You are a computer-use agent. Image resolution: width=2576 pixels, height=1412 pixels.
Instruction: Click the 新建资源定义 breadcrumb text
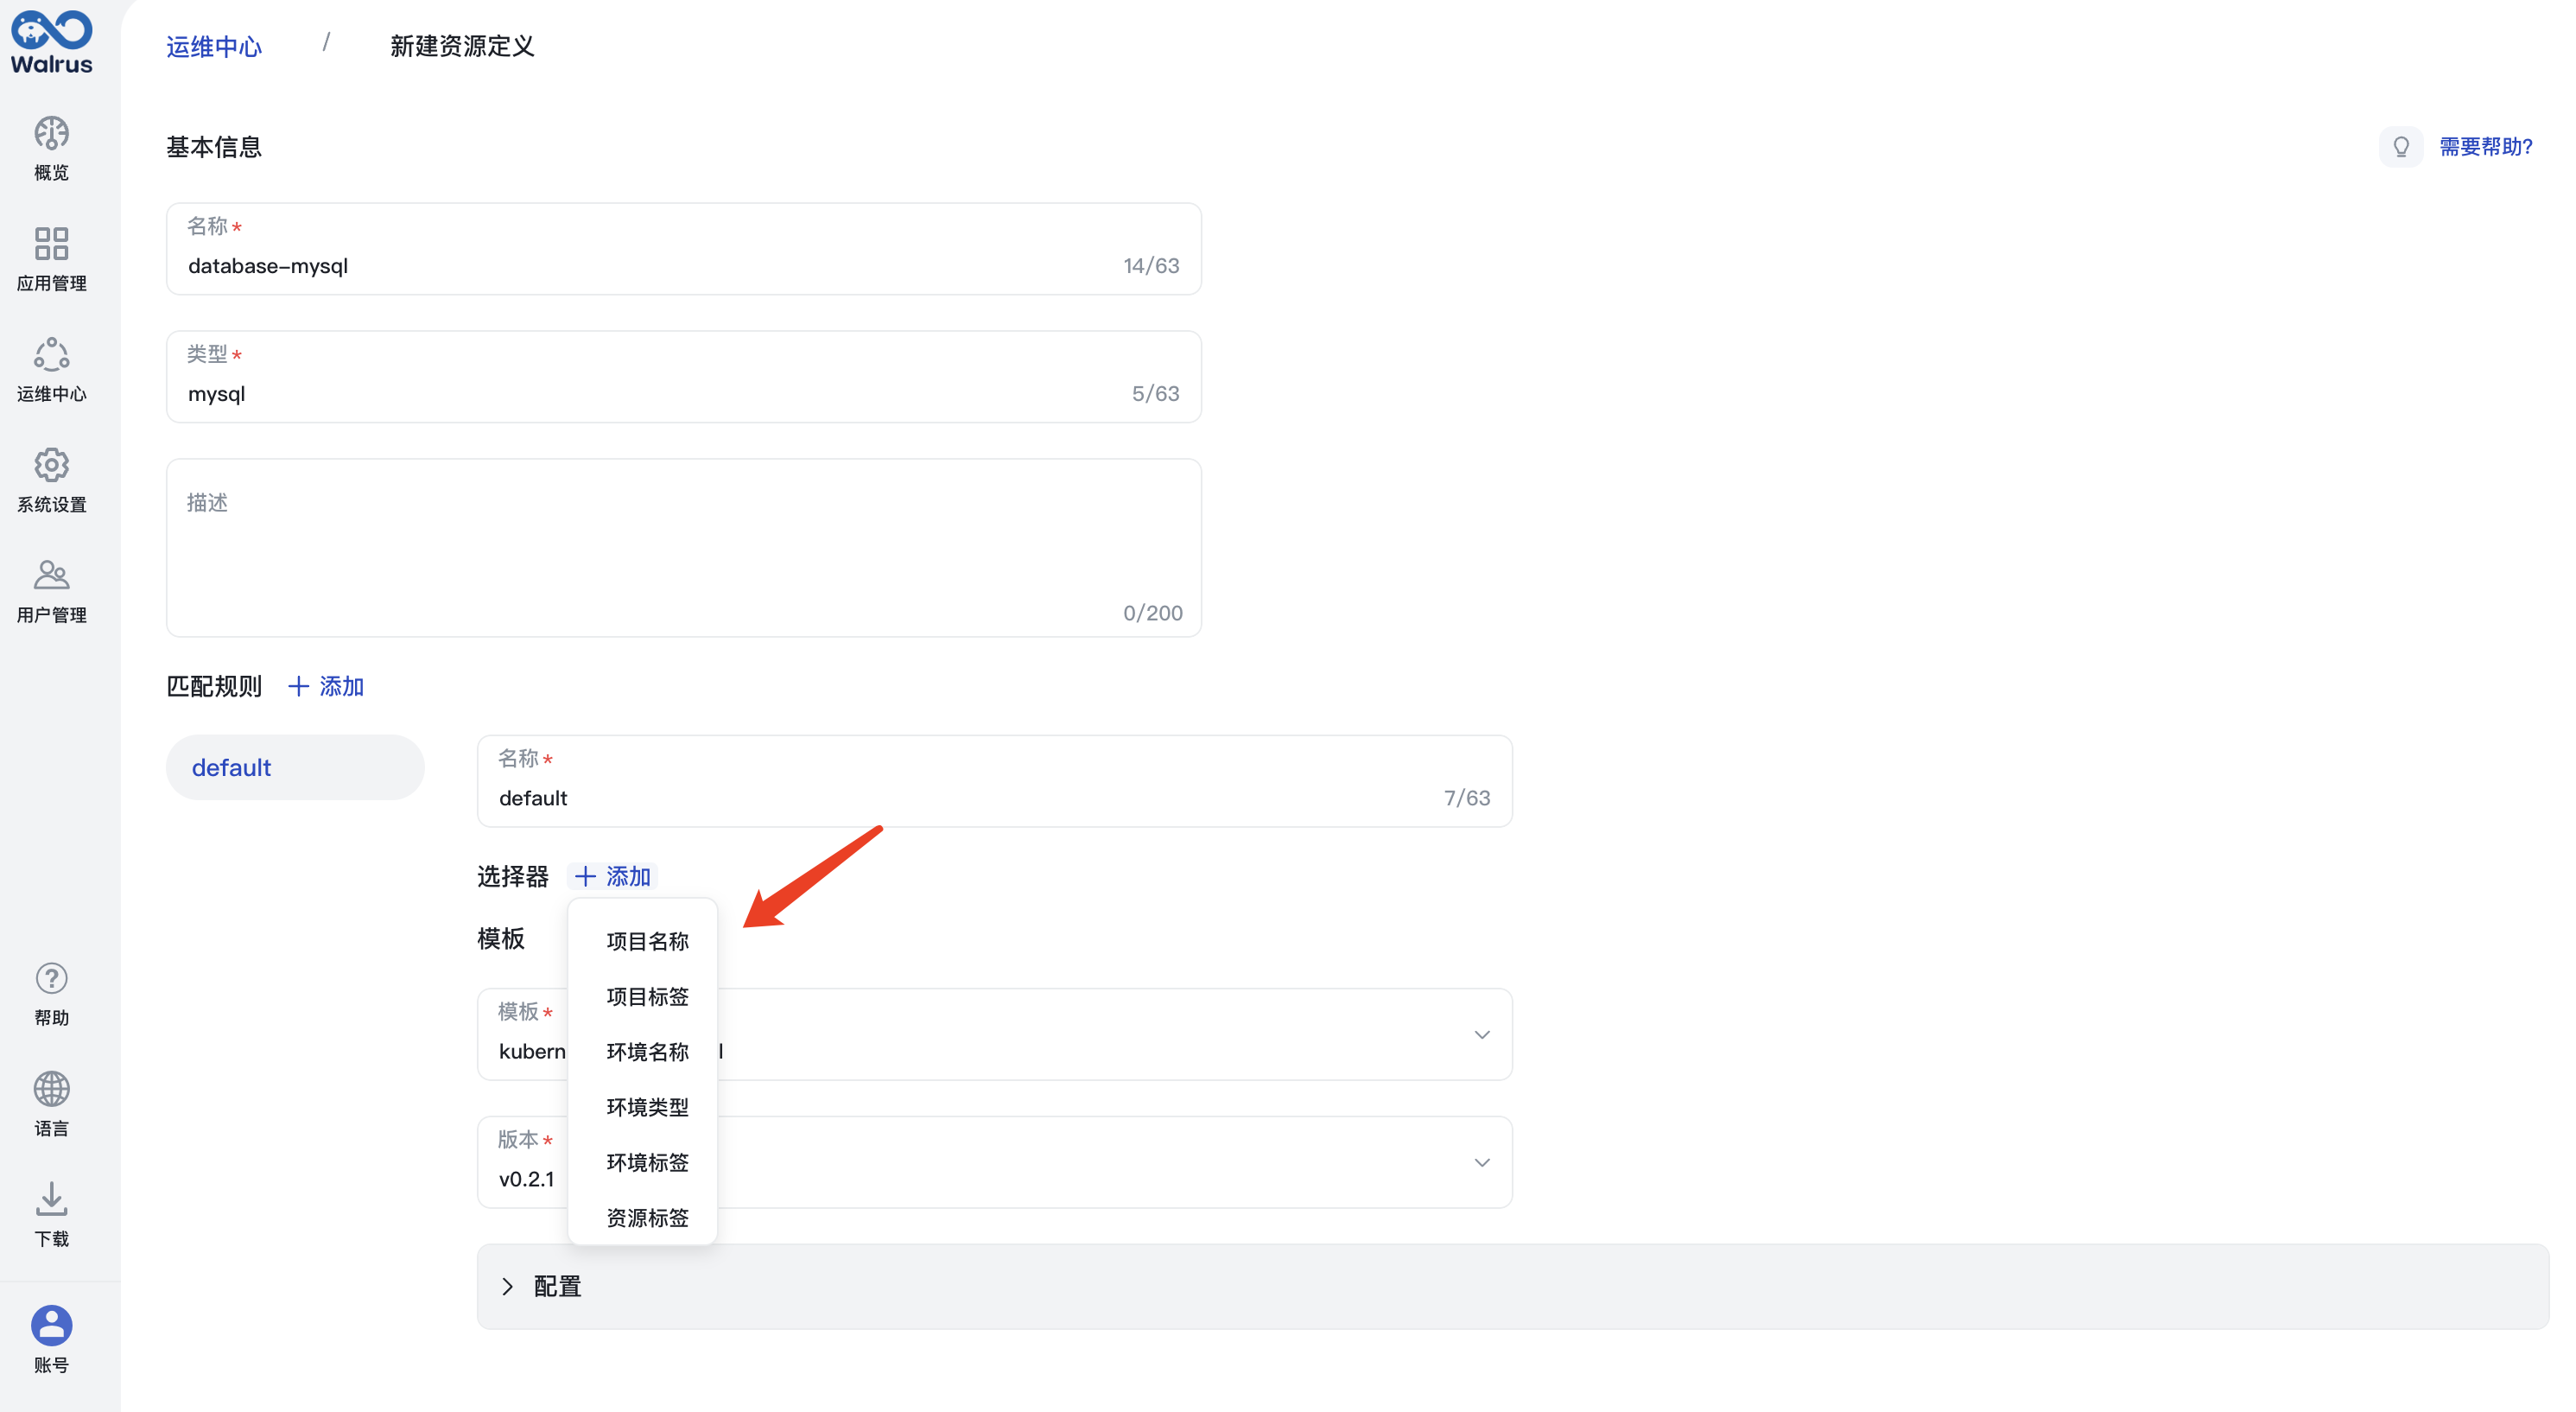pyautogui.click(x=462, y=46)
